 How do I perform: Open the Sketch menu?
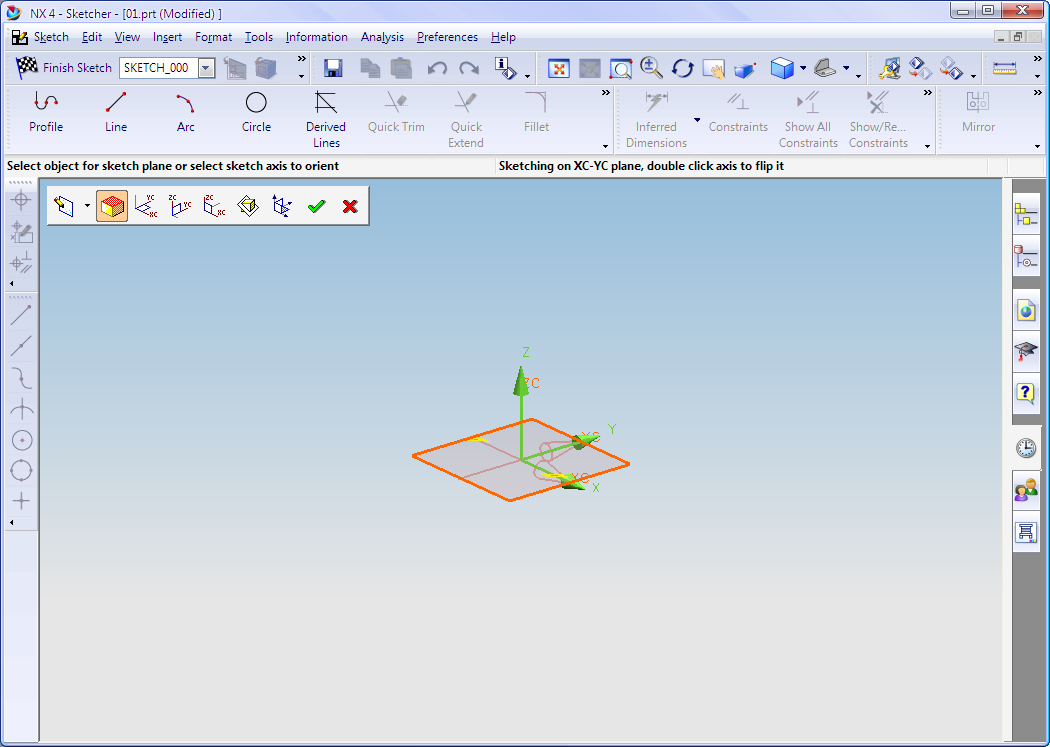point(51,37)
